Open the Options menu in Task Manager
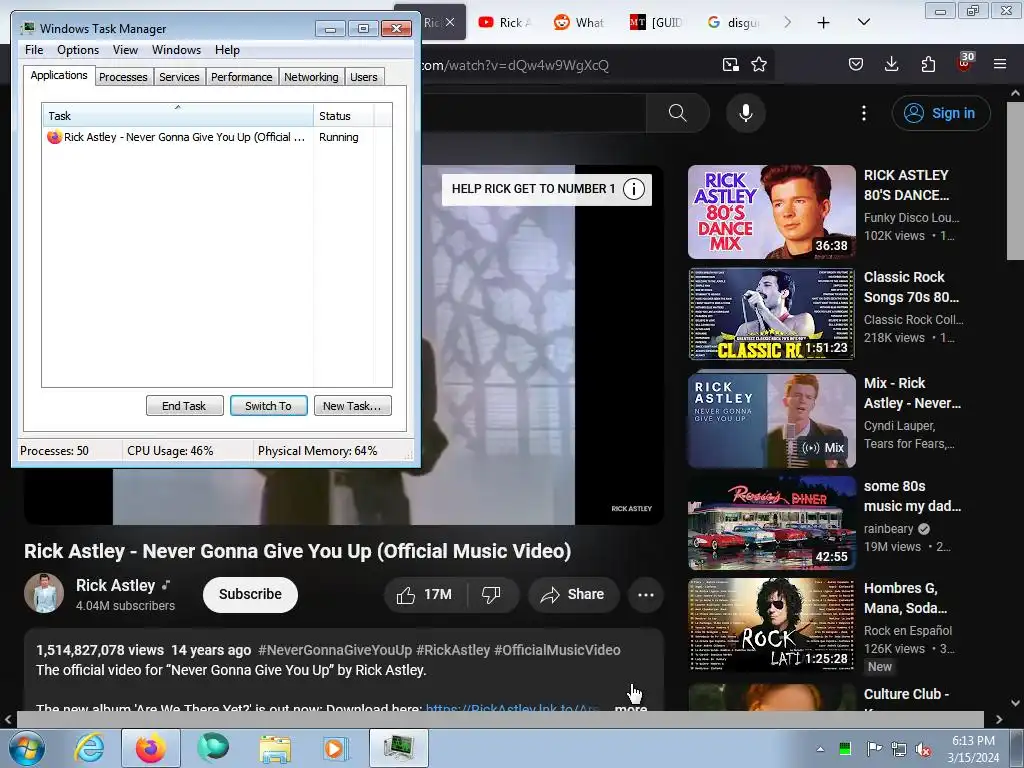The image size is (1024, 768). 78,50
